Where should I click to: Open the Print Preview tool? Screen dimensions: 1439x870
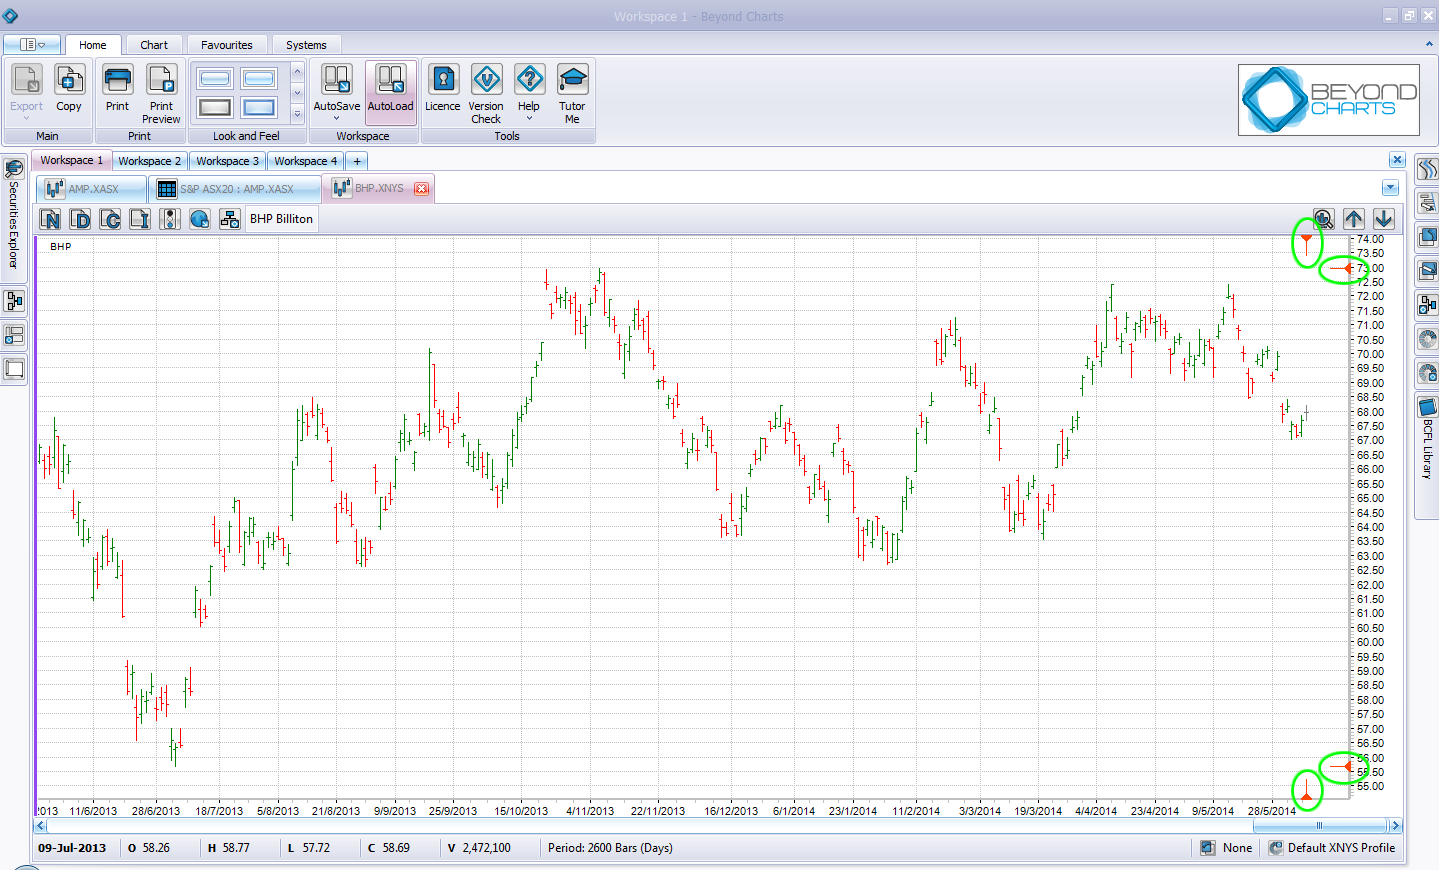[x=161, y=94]
